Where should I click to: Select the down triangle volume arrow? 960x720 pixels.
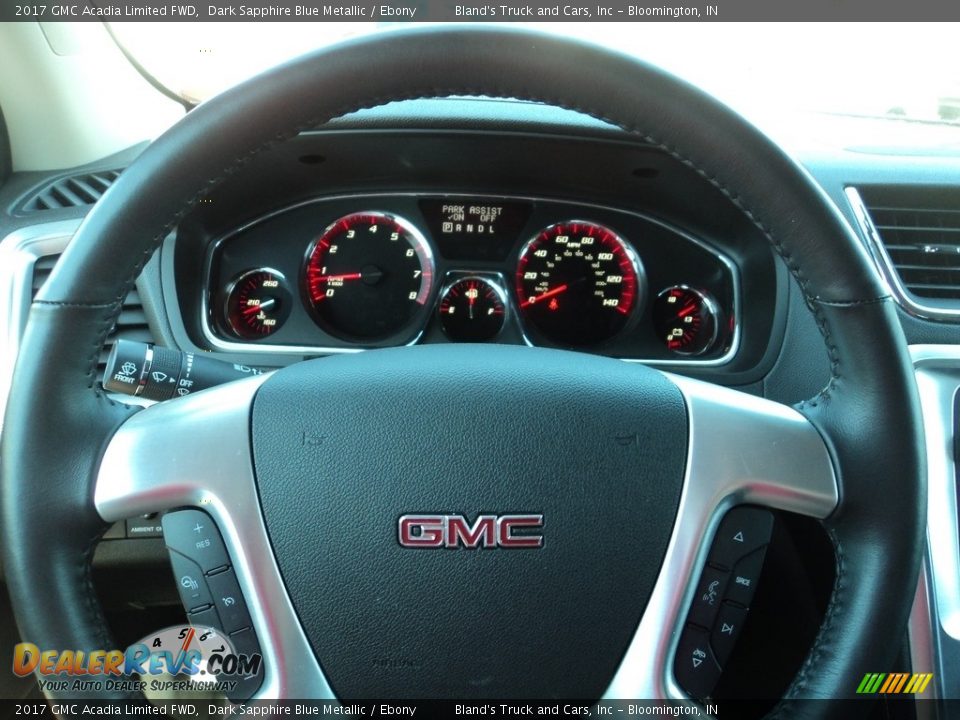[696, 663]
